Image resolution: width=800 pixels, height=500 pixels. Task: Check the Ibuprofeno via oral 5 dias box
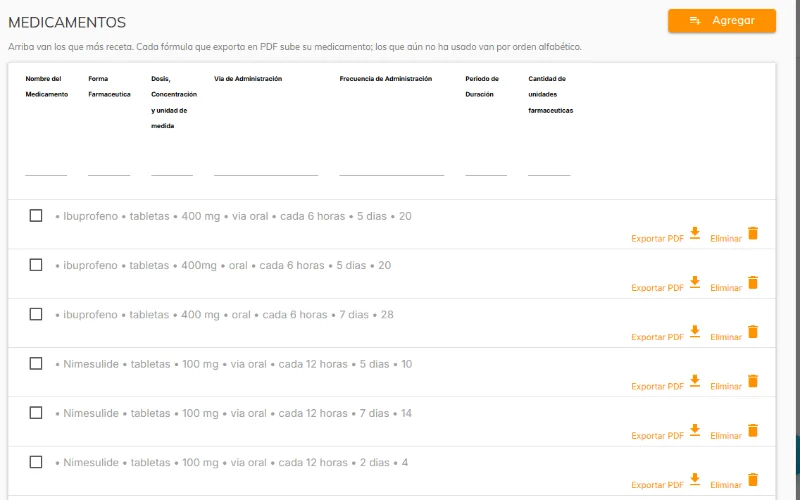click(x=36, y=216)
